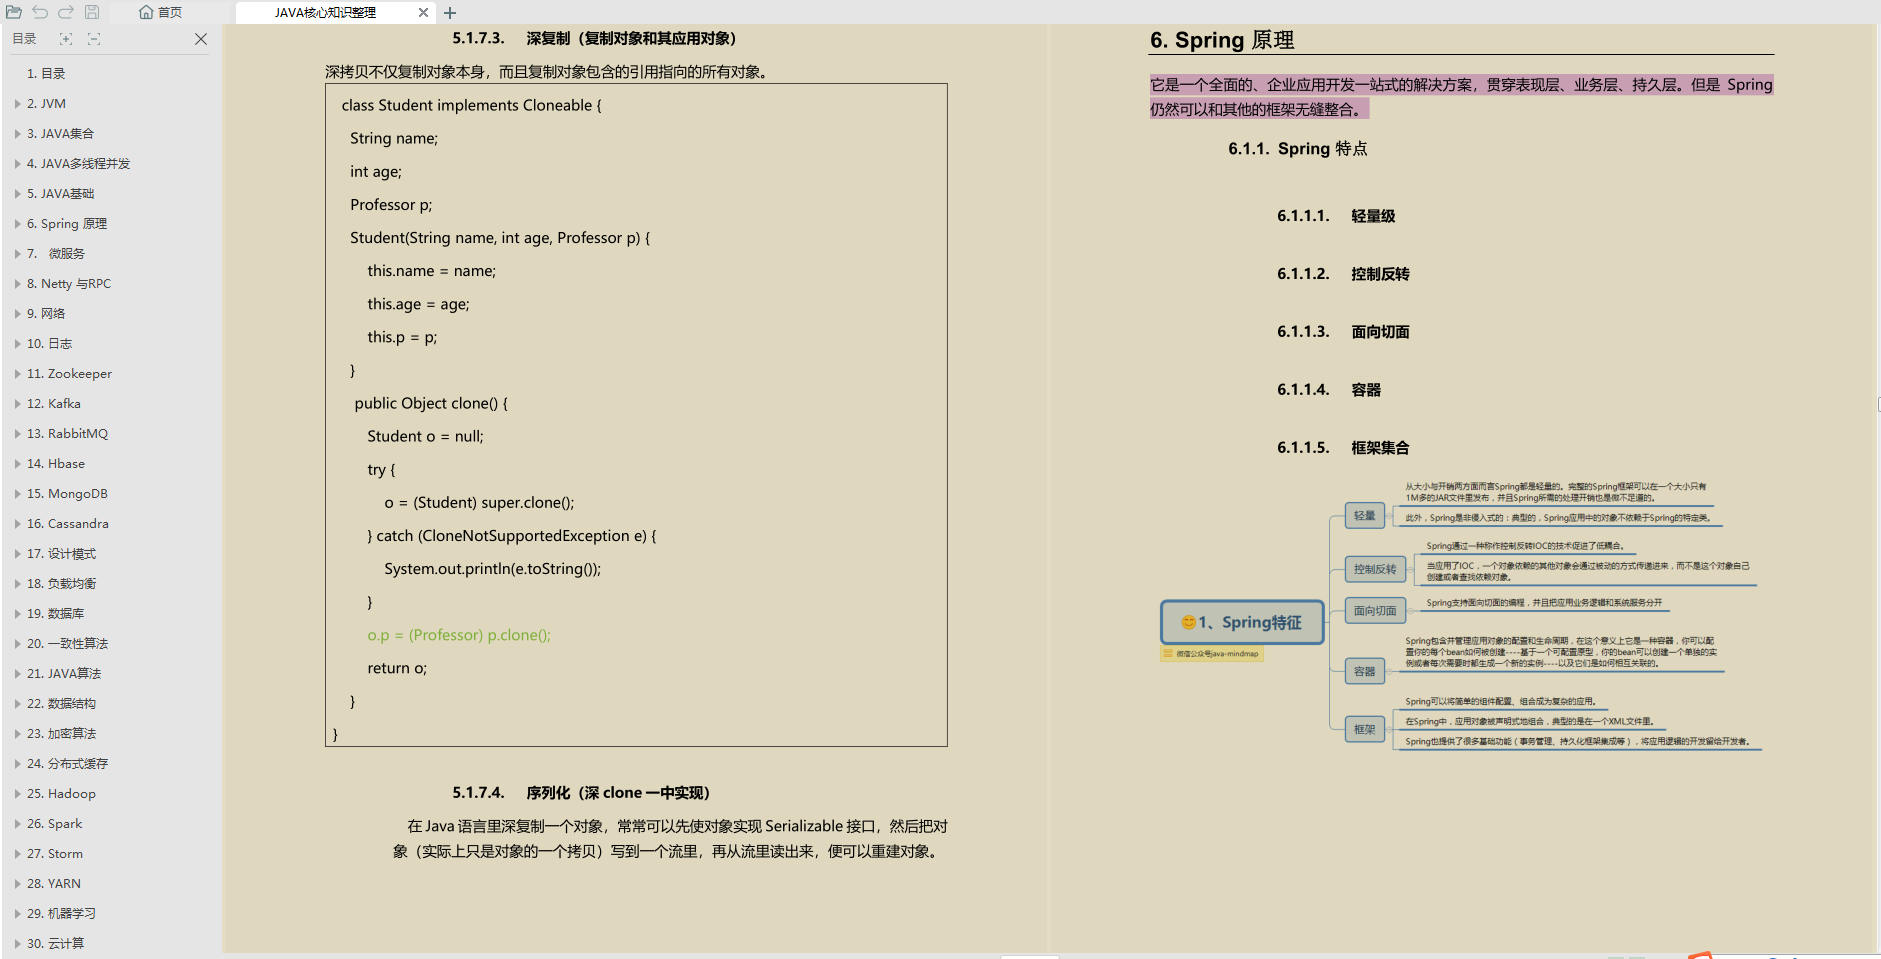The width and height of the screenshot is (1881, 959).
Task: Open 21. JAVA算法 outline entry
Action: point(64,674)
